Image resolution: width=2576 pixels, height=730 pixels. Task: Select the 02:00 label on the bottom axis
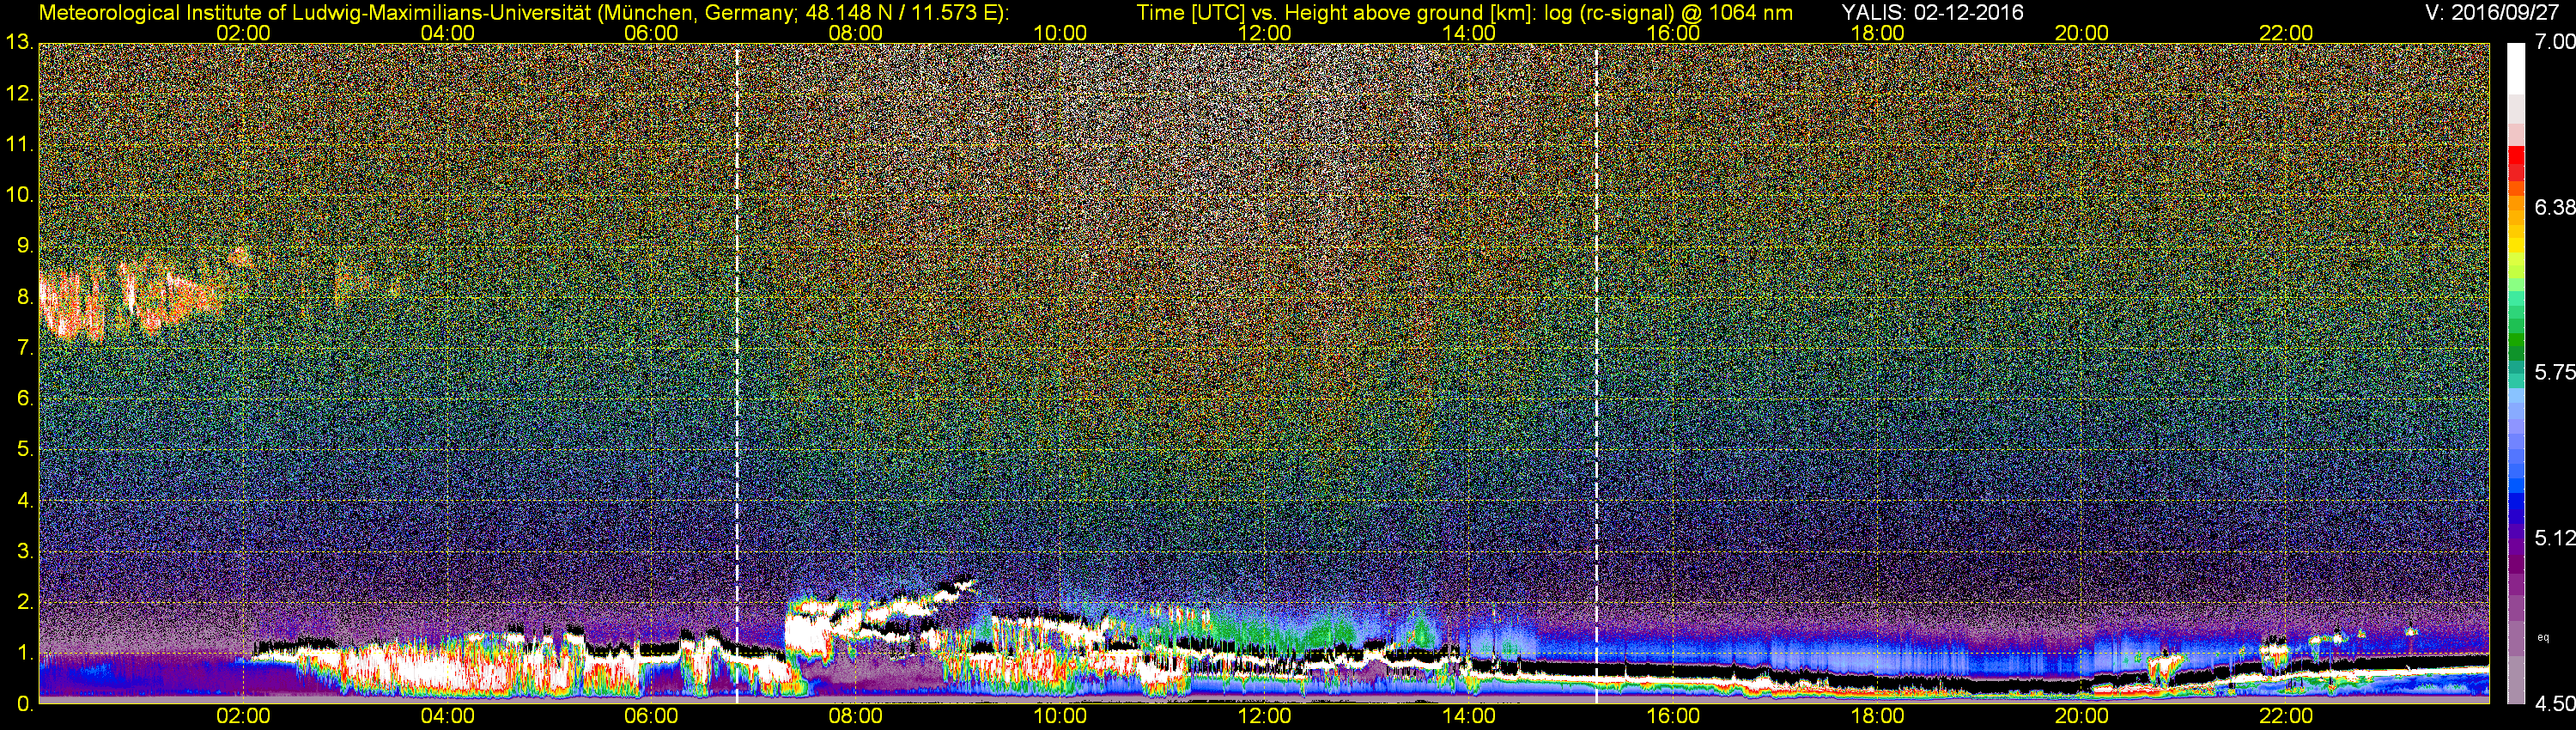click(x=243, y=717)
